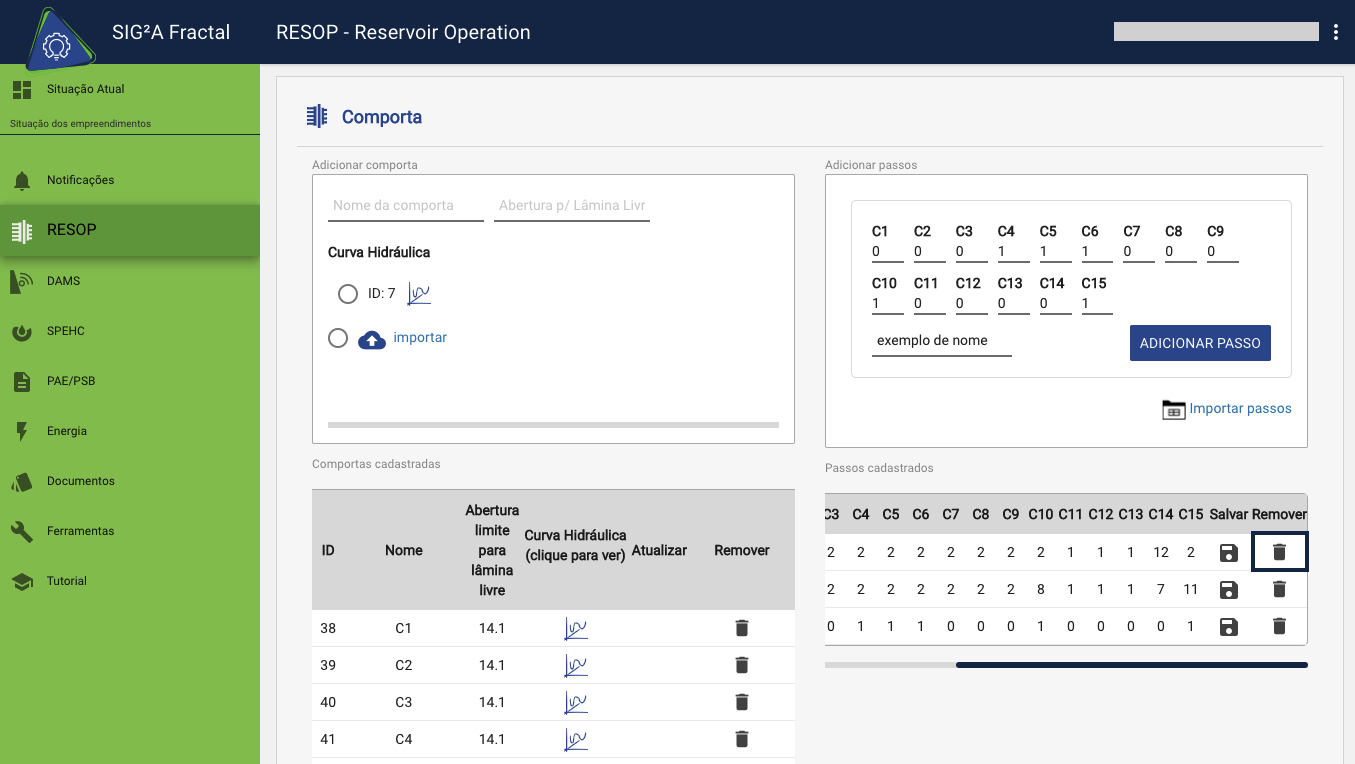
Task: Select the importar curve radio button
Action: coord(338,338)
